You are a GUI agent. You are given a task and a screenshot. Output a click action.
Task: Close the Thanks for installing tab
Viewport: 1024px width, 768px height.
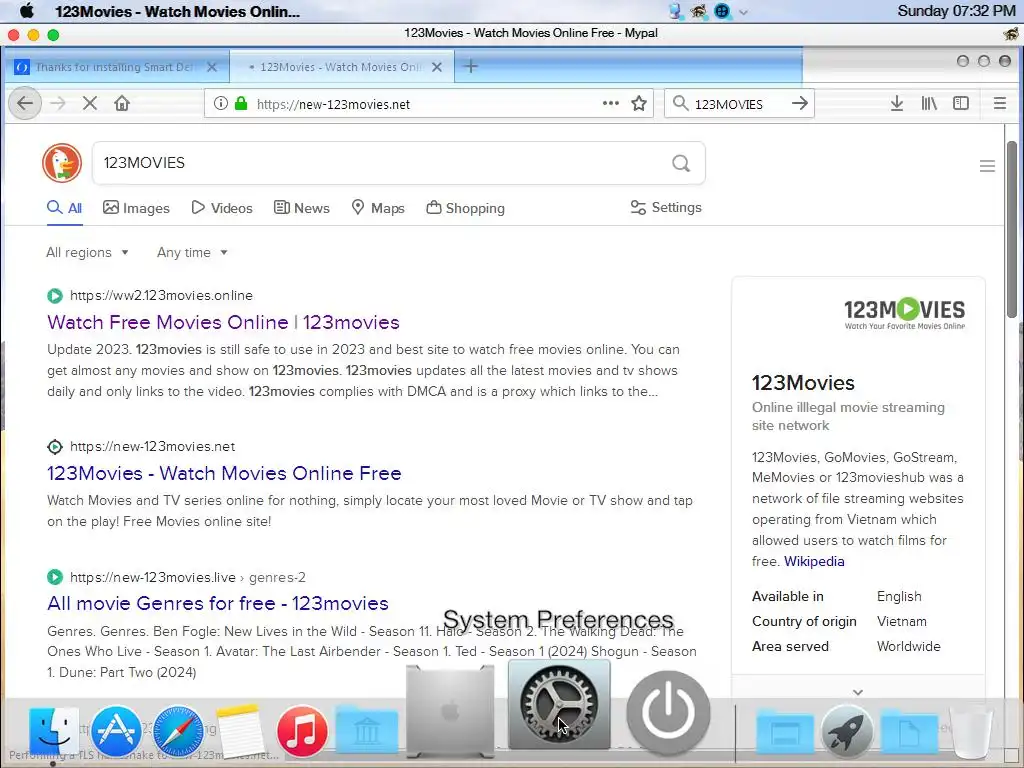coord(212,67)
